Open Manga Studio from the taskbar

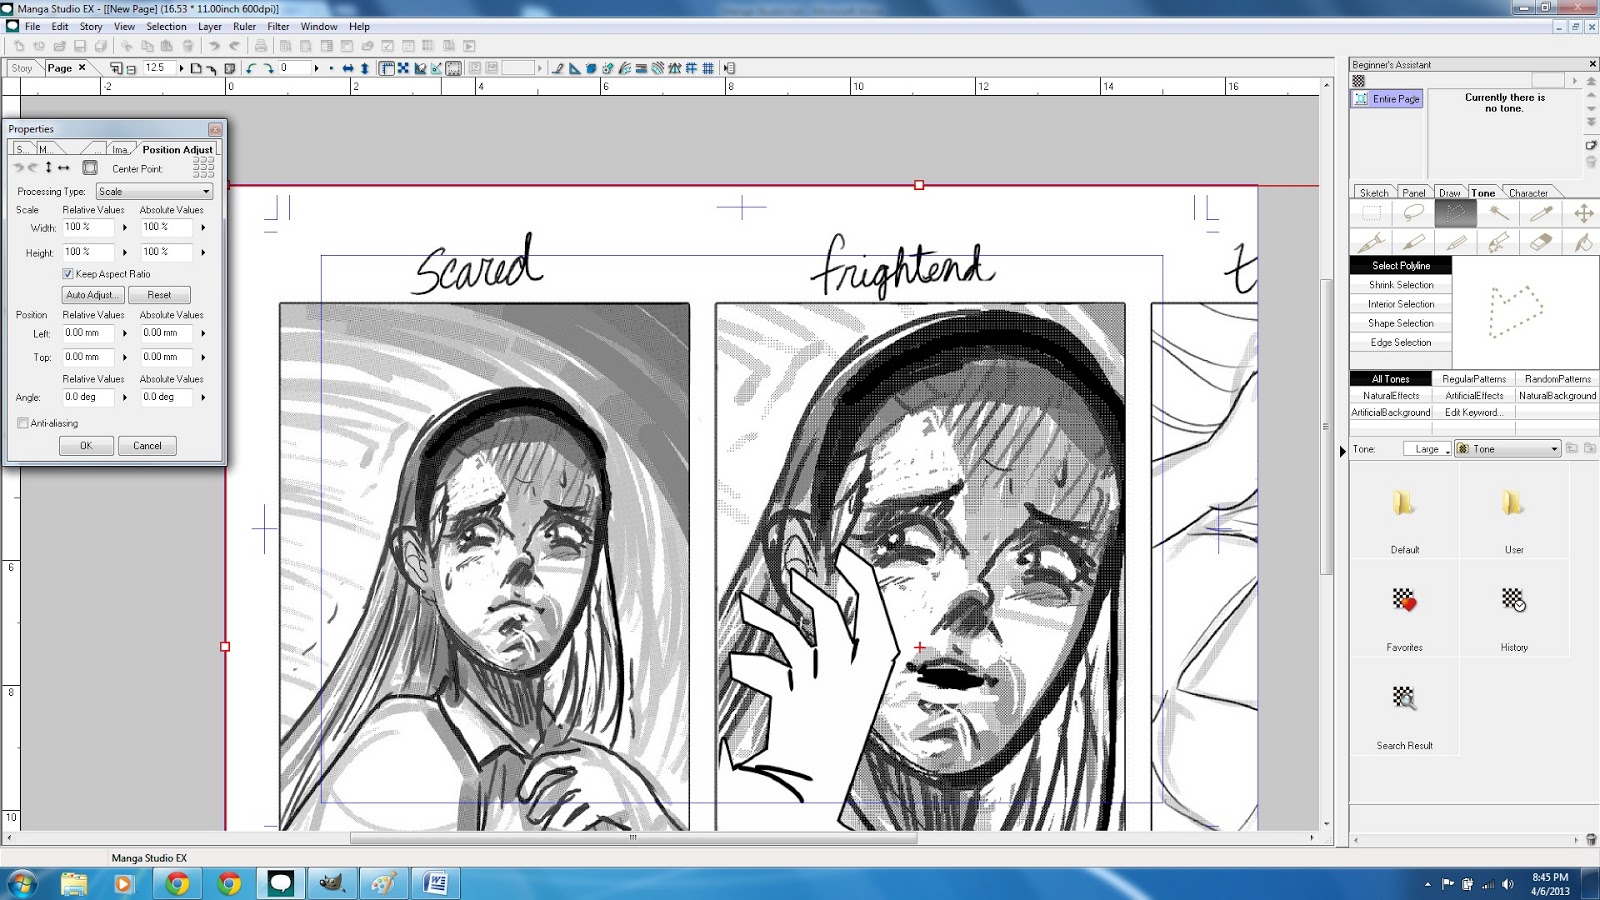(280, 883)
